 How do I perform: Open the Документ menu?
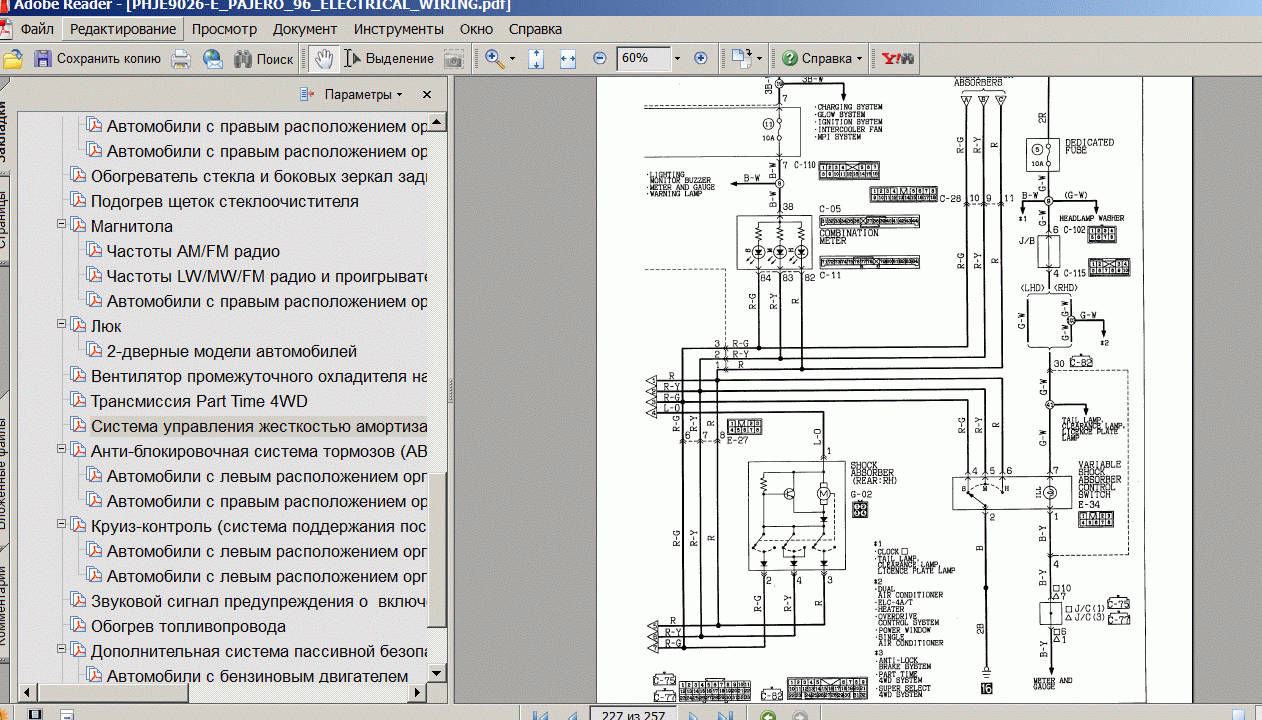coord(305,29)
